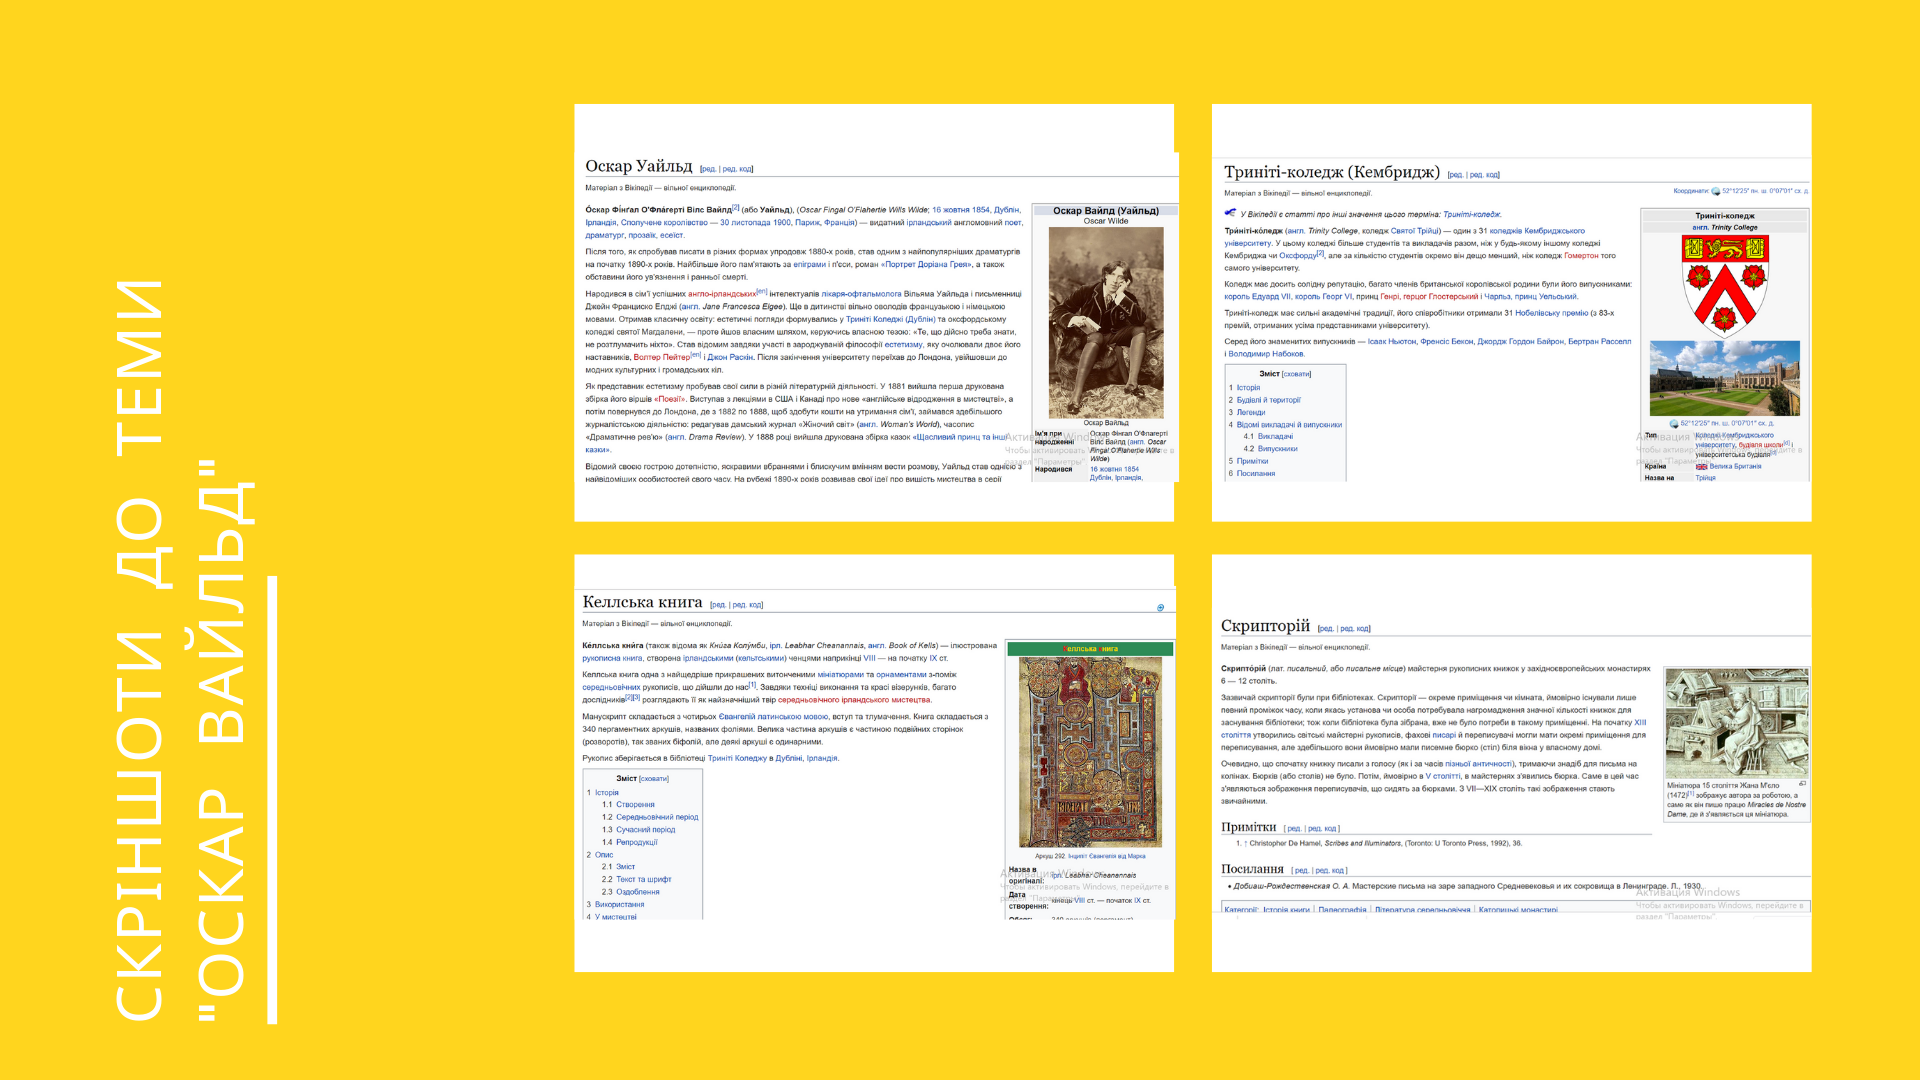Click the UK flag icon beside Велика Британія
The width and height of the screenshot is (1920, 1080).
[1701, 466]
